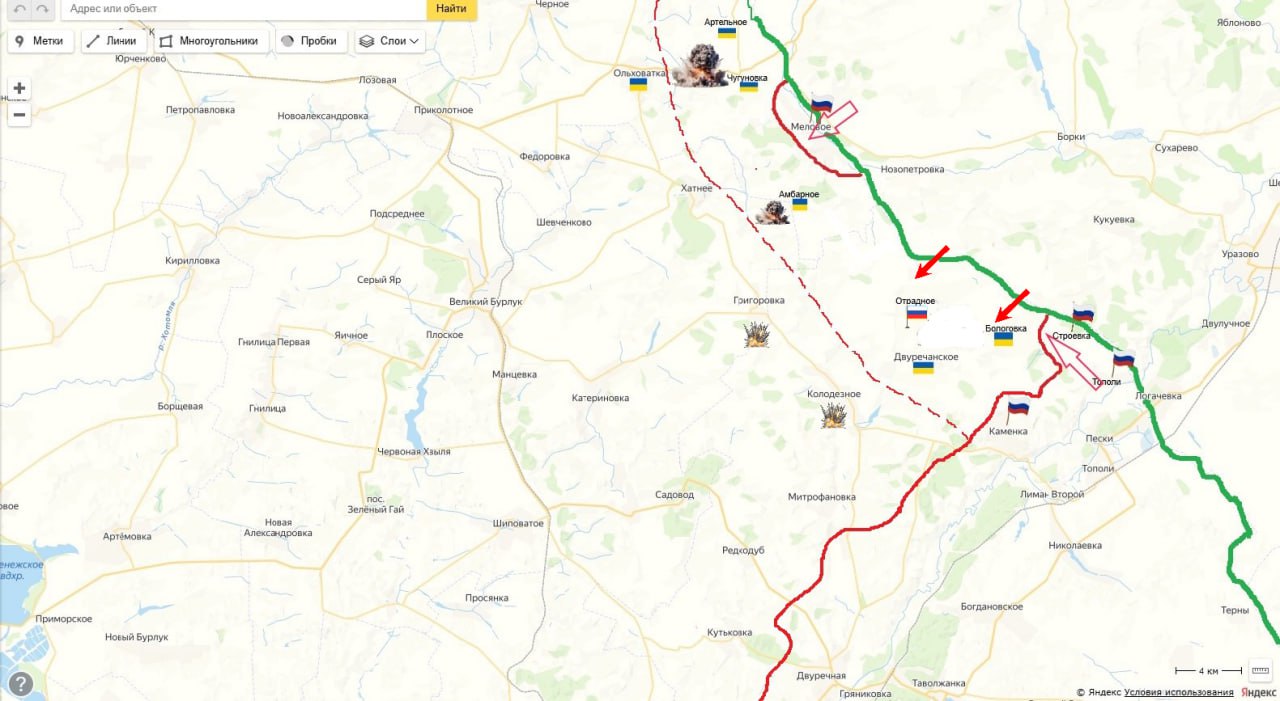Click the address search input field
The image size is (1280, 701).
[x=243, y=9]
